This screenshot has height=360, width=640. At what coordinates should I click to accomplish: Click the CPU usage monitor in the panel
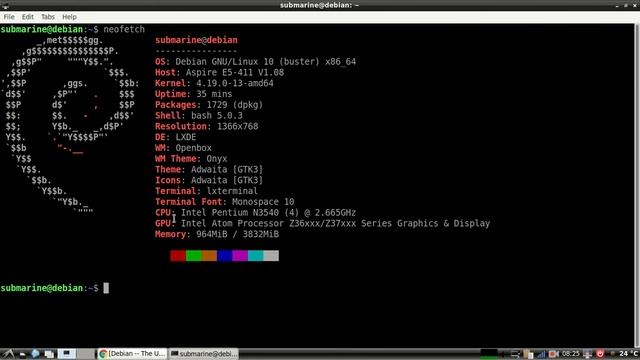pyautogui.click(x=489, y=354)
